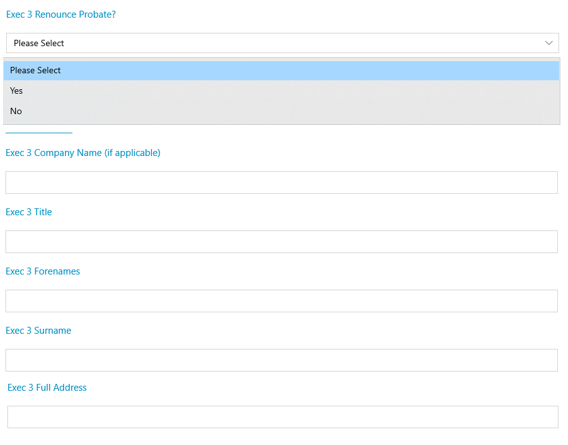Click empty middle area of Renounce Probate combo box
The width and height of the screenshot is (568, 445).
click(x=290, y=43)
